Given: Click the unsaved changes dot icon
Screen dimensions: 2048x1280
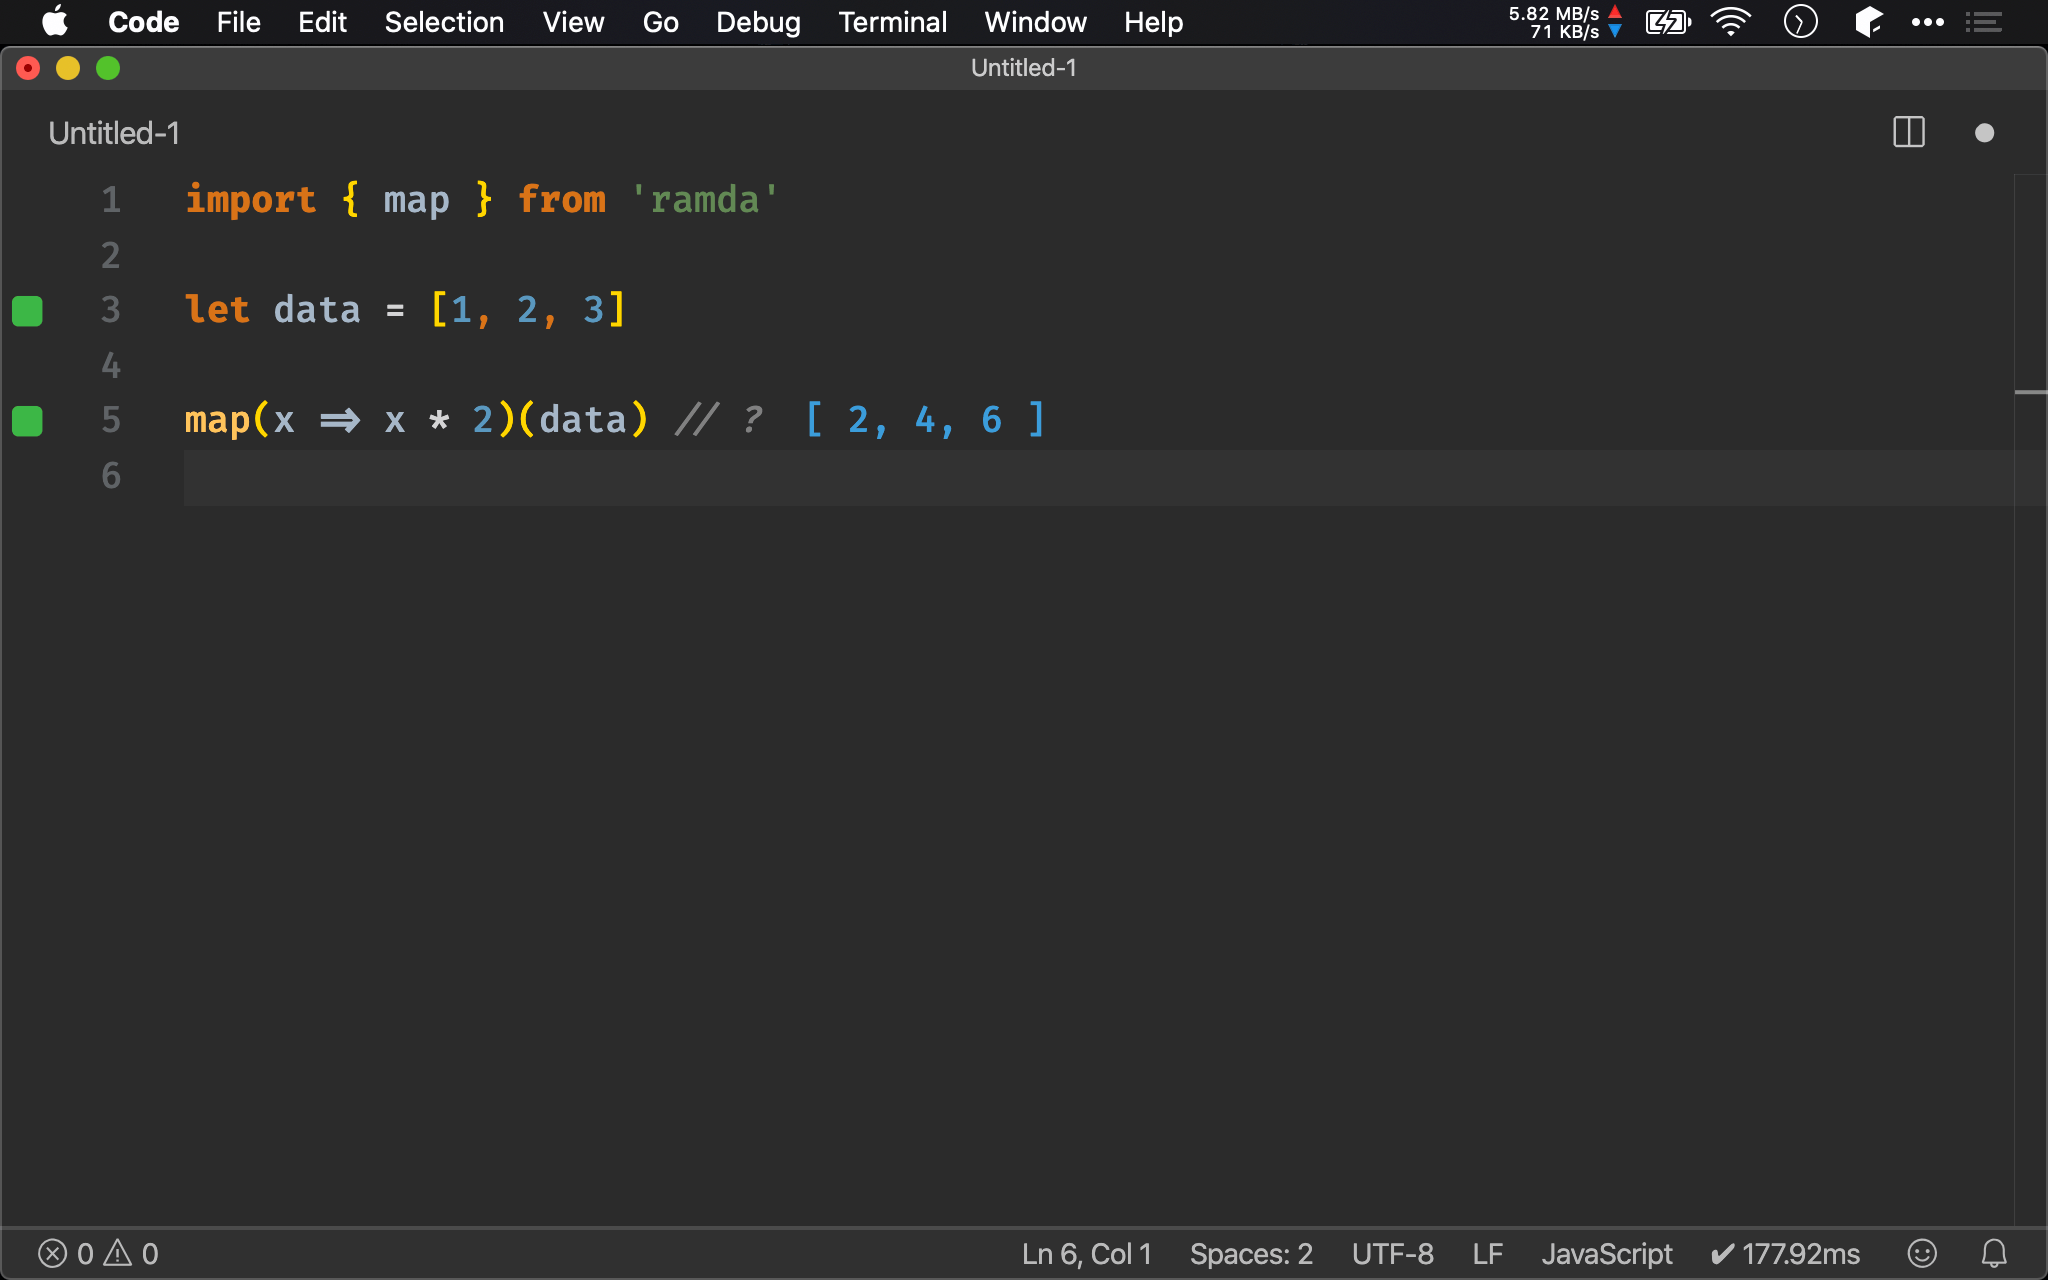Looking at the screenshot, I should click(1985, 133).
